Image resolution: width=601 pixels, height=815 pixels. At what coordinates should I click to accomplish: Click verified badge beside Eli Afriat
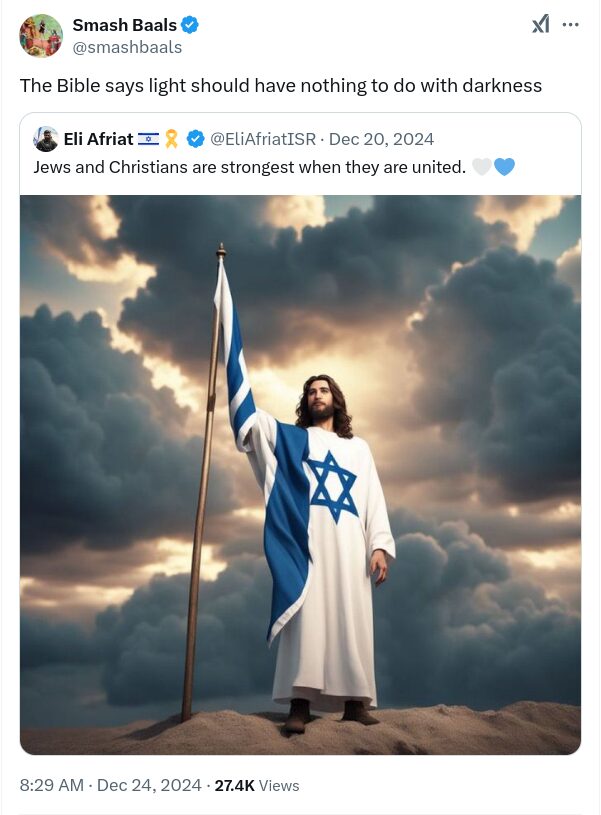[196, 139]
